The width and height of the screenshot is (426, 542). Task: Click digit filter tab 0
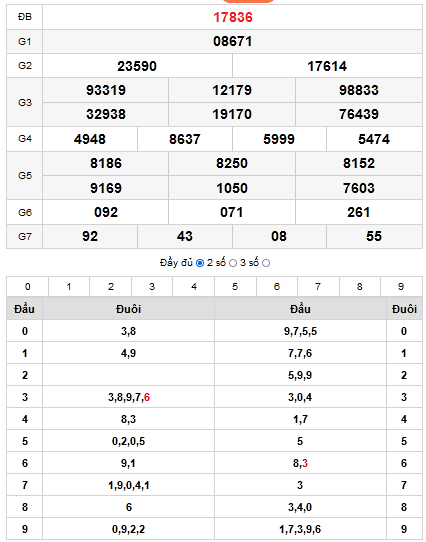(x=28, y=287)
